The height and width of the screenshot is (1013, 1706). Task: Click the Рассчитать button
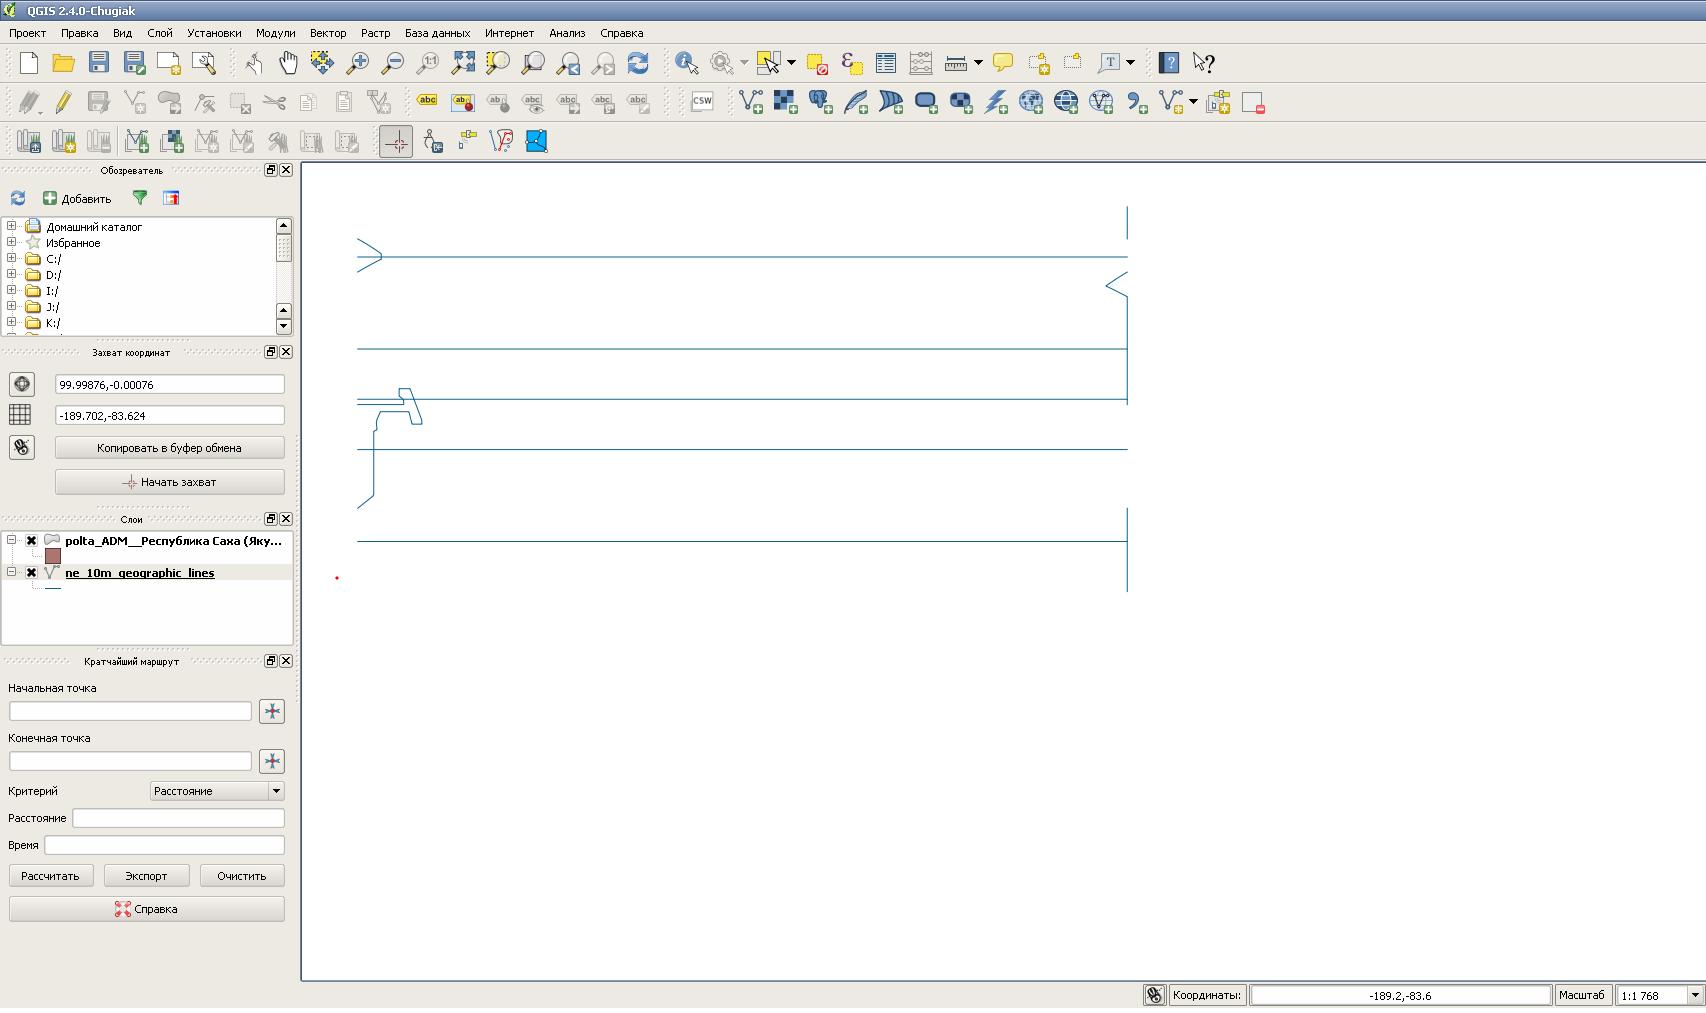(50, 876)
